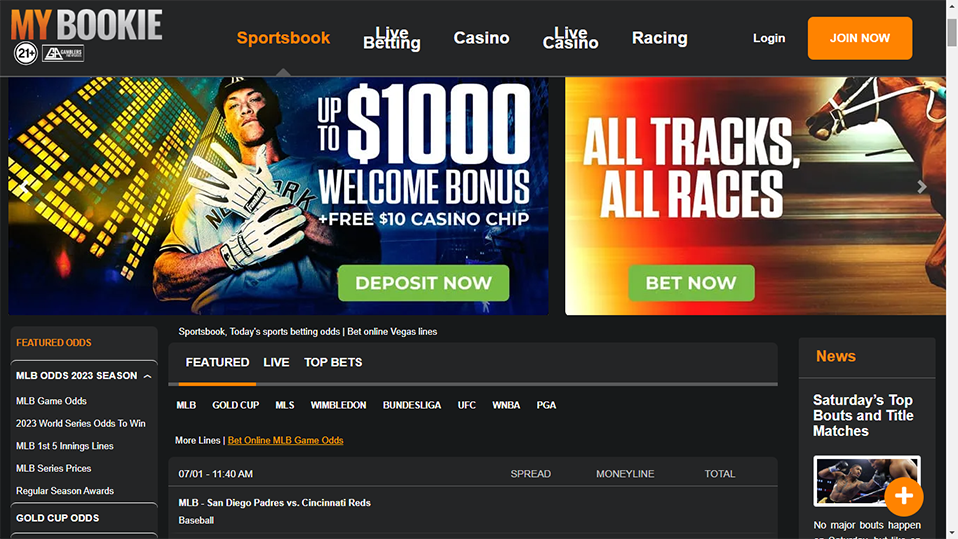Click the page vertical scrollbar thumb
The width and height of the screenshot is (958, 539).
(952, 32)
